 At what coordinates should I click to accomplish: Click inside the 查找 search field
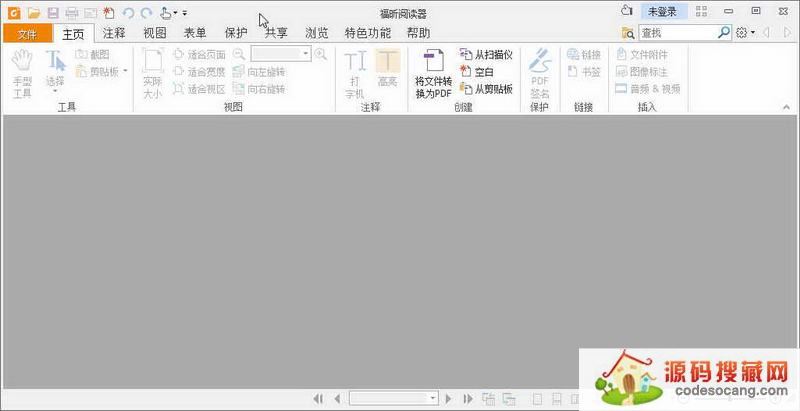(678, 33)
